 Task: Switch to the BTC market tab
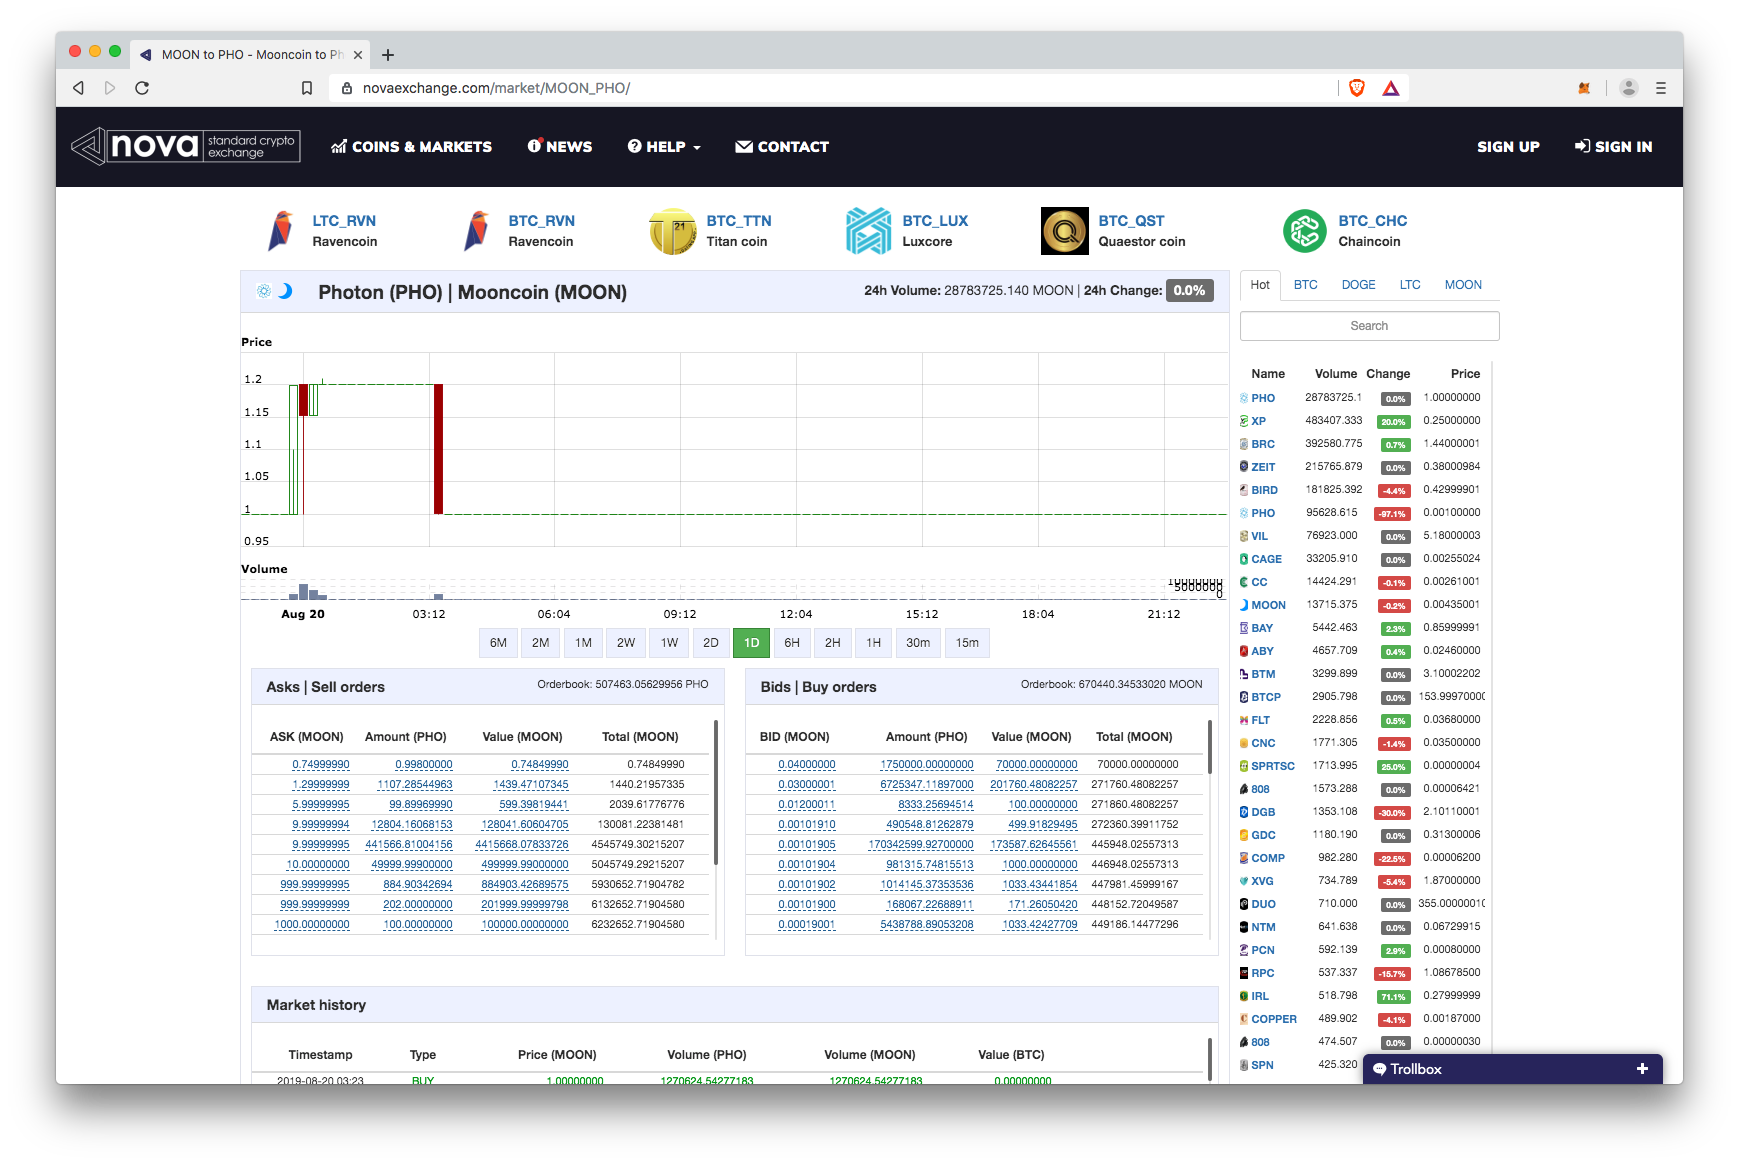[x=1305, y=285]
